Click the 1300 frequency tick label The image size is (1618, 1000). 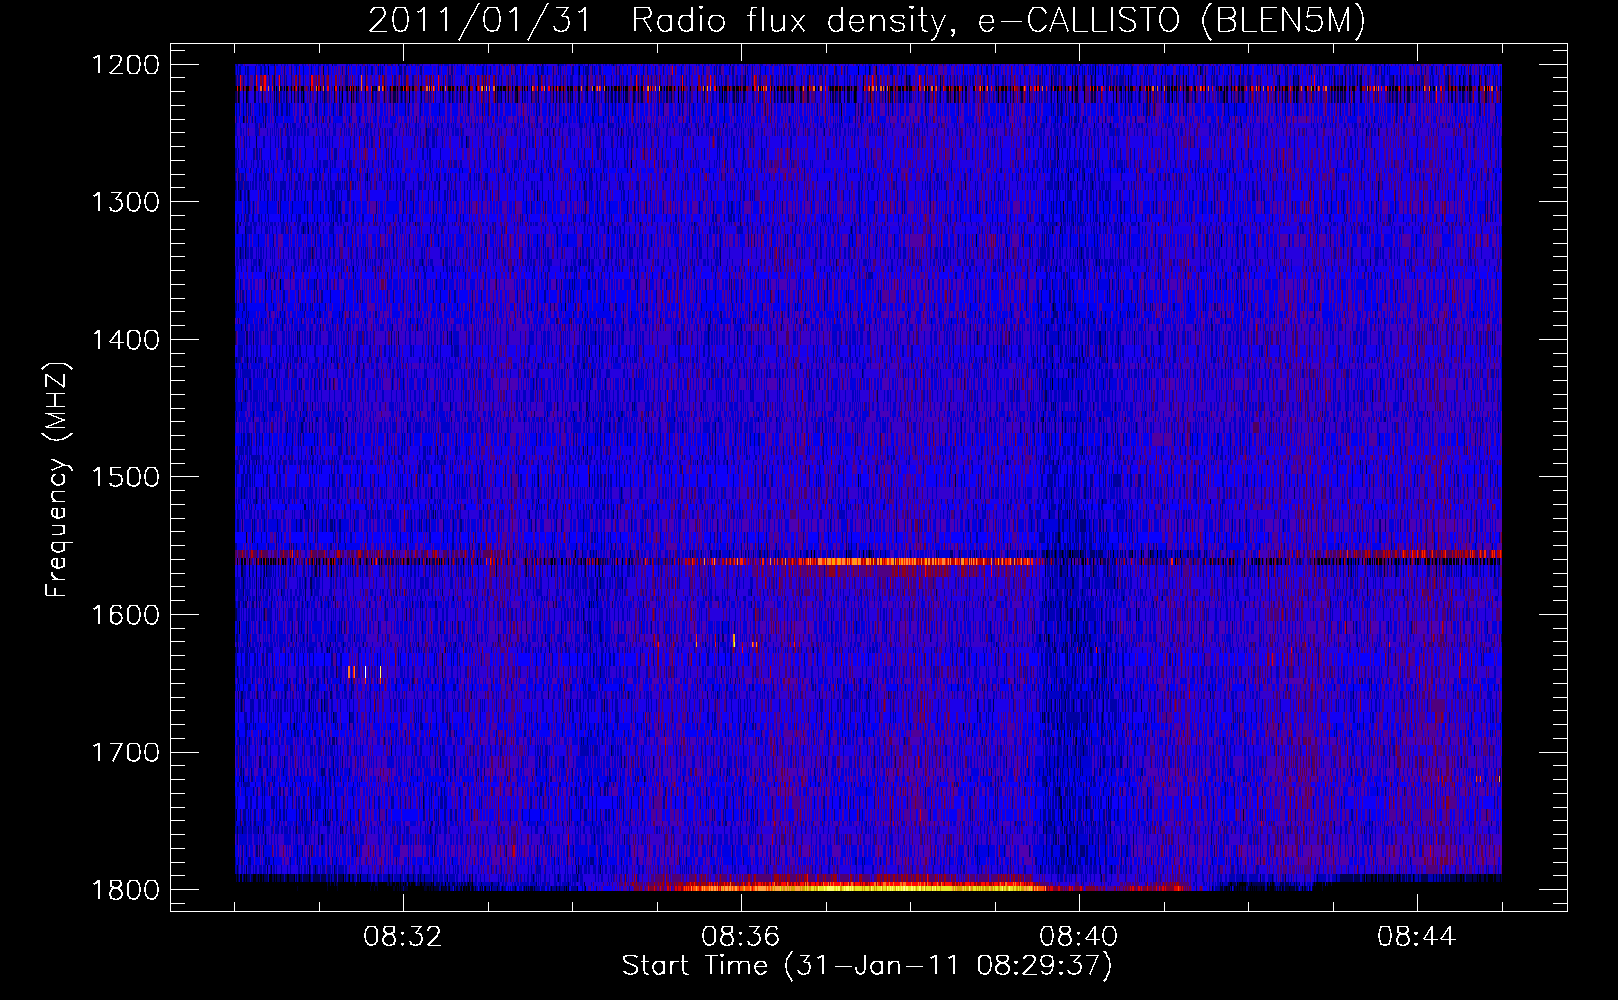click(126, 202)
